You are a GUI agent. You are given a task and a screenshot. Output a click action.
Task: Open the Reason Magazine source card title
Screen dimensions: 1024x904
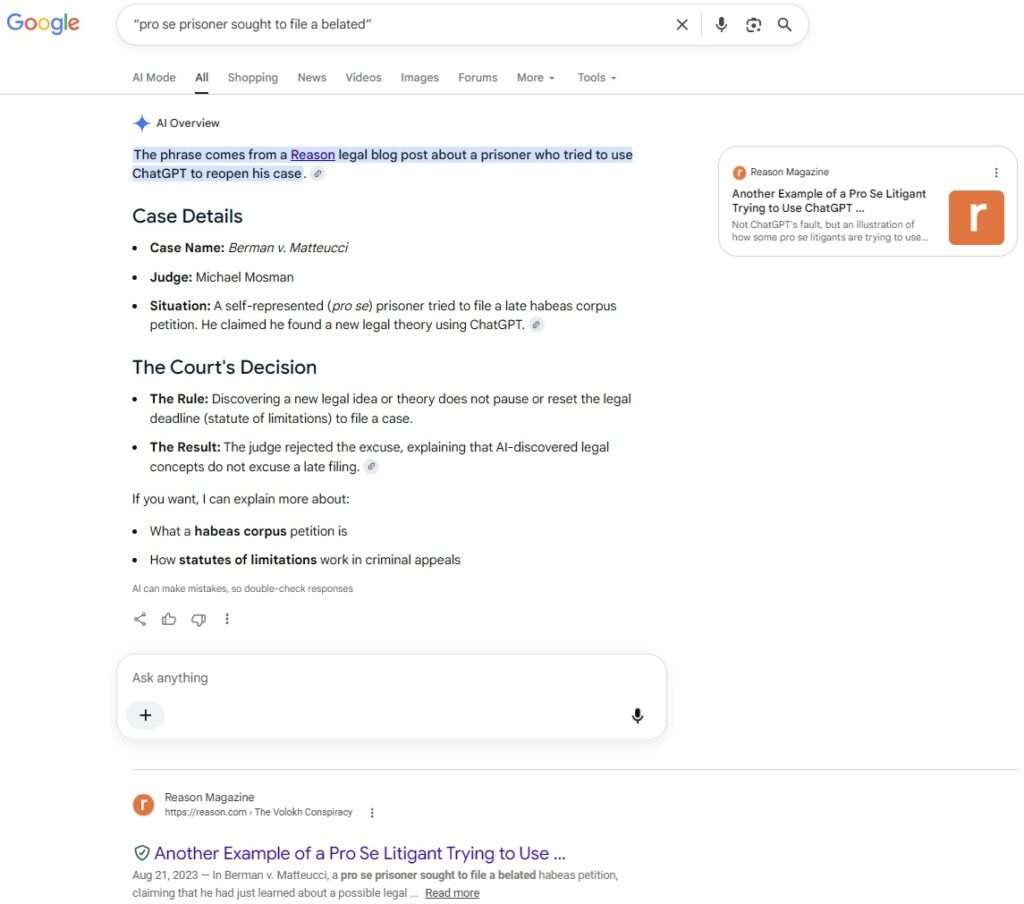pos(829,201)
